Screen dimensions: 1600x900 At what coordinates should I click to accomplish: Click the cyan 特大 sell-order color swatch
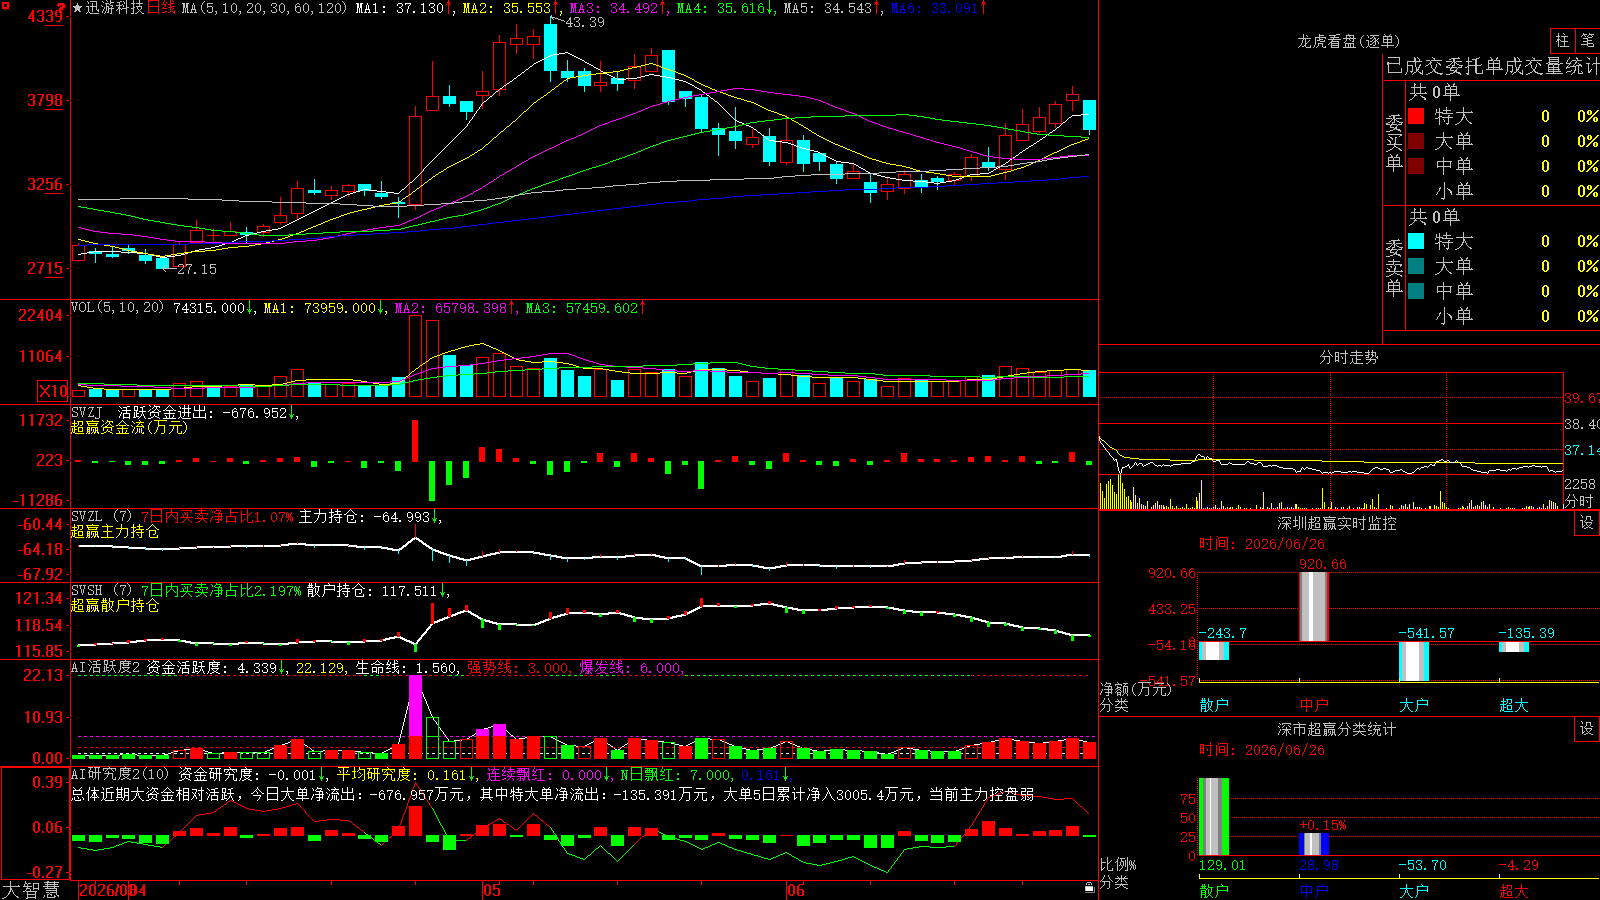pyautogui.click(x=1416, y=241)
